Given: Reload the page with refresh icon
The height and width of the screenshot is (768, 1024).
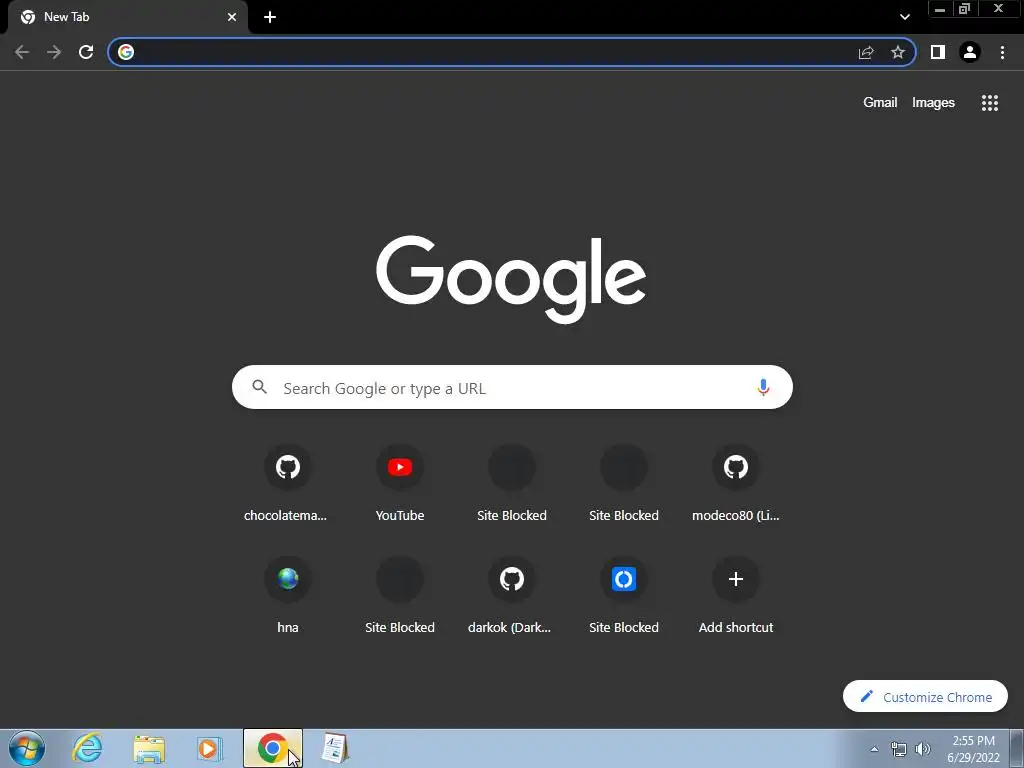Looking at the screenshot, I should 86,52.
